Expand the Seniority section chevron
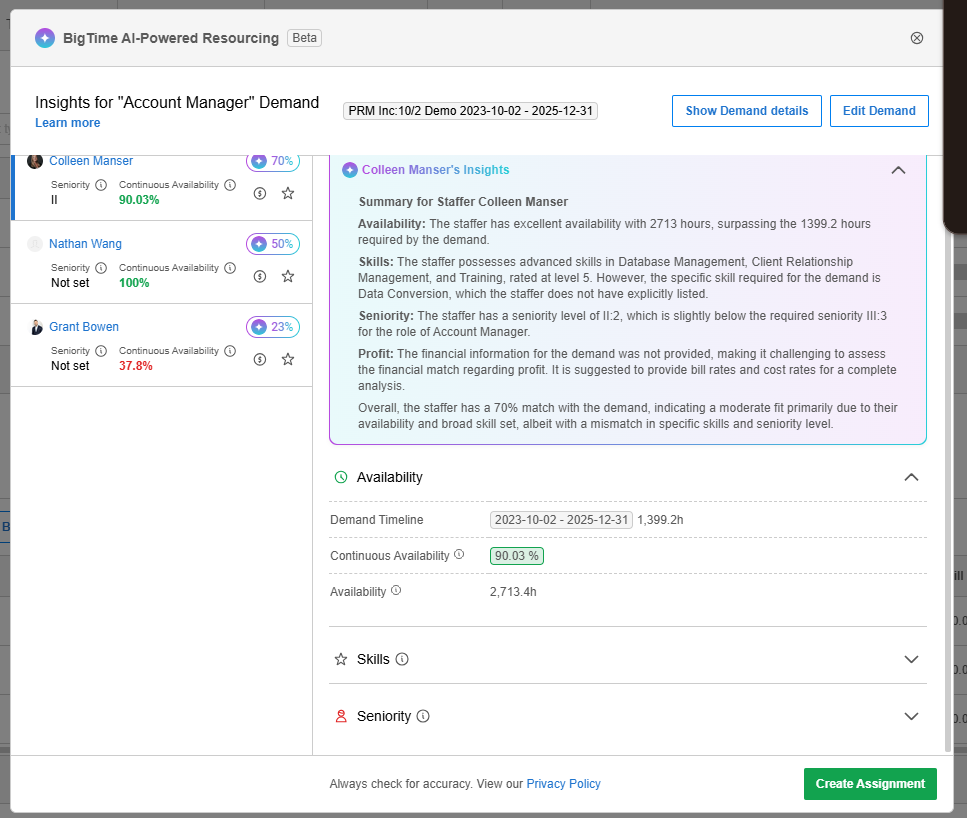967x818 pixels. (910, 717)
